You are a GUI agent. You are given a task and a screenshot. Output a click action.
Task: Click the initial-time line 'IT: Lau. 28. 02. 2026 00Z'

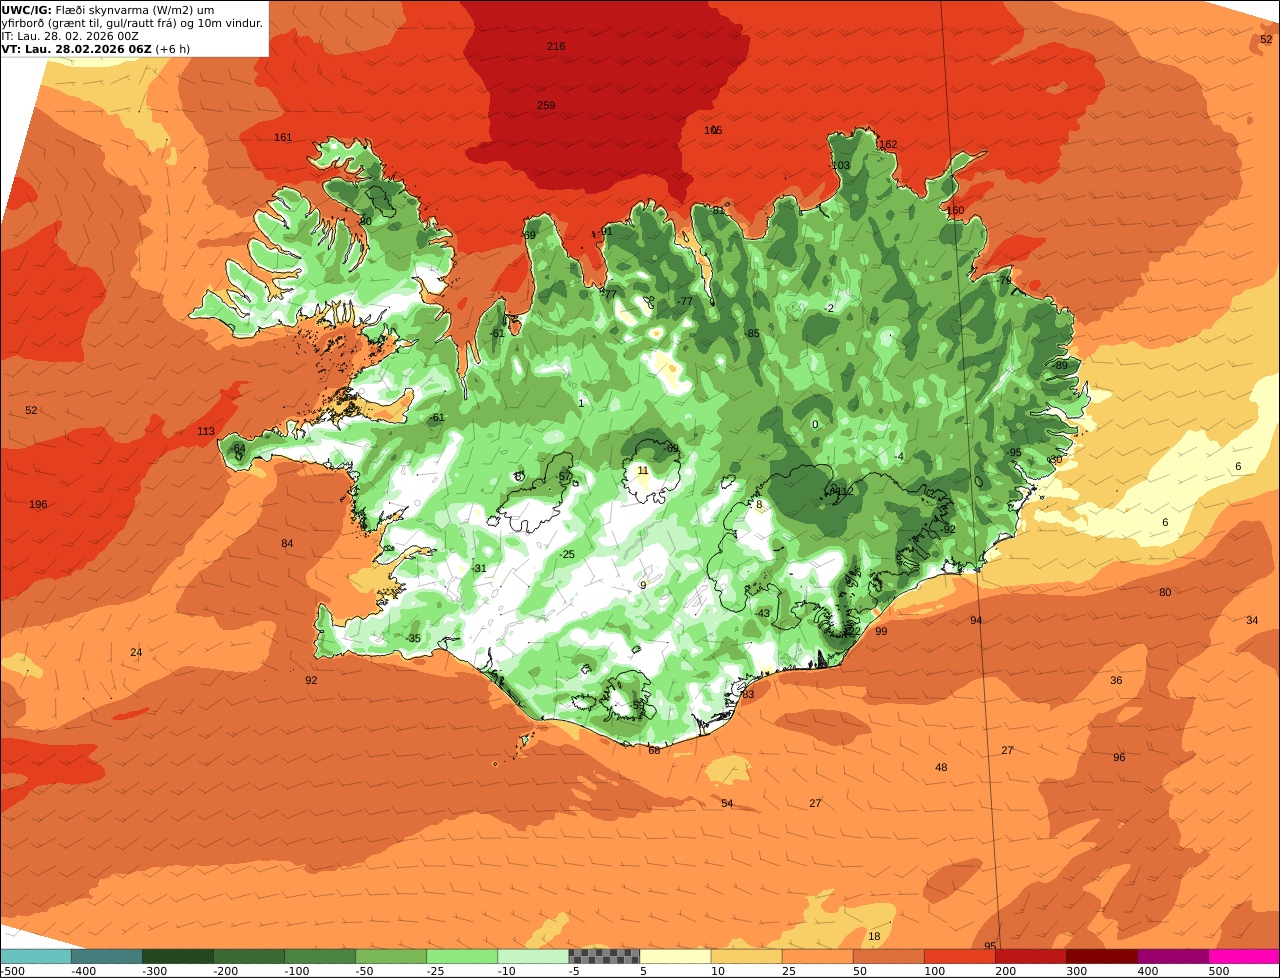click(70, 36)
